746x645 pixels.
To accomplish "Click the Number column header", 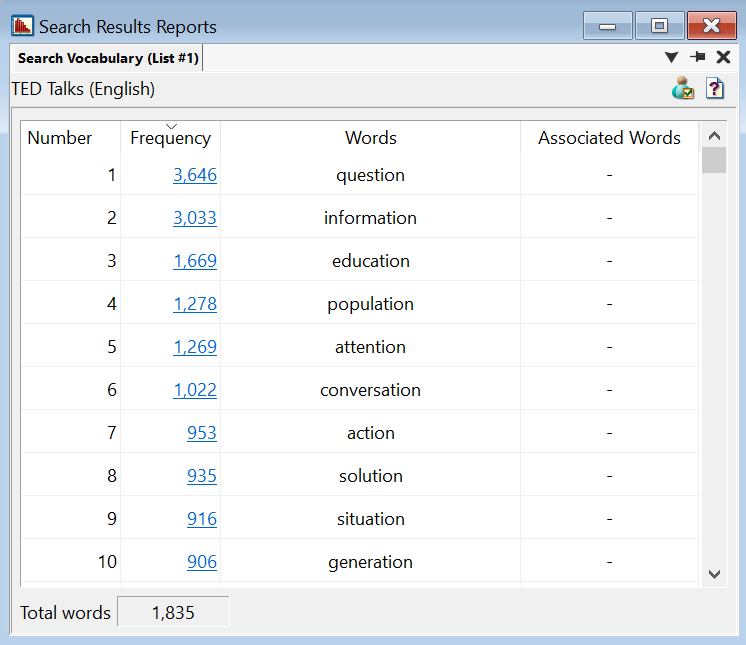I will [x=60, y=138].
